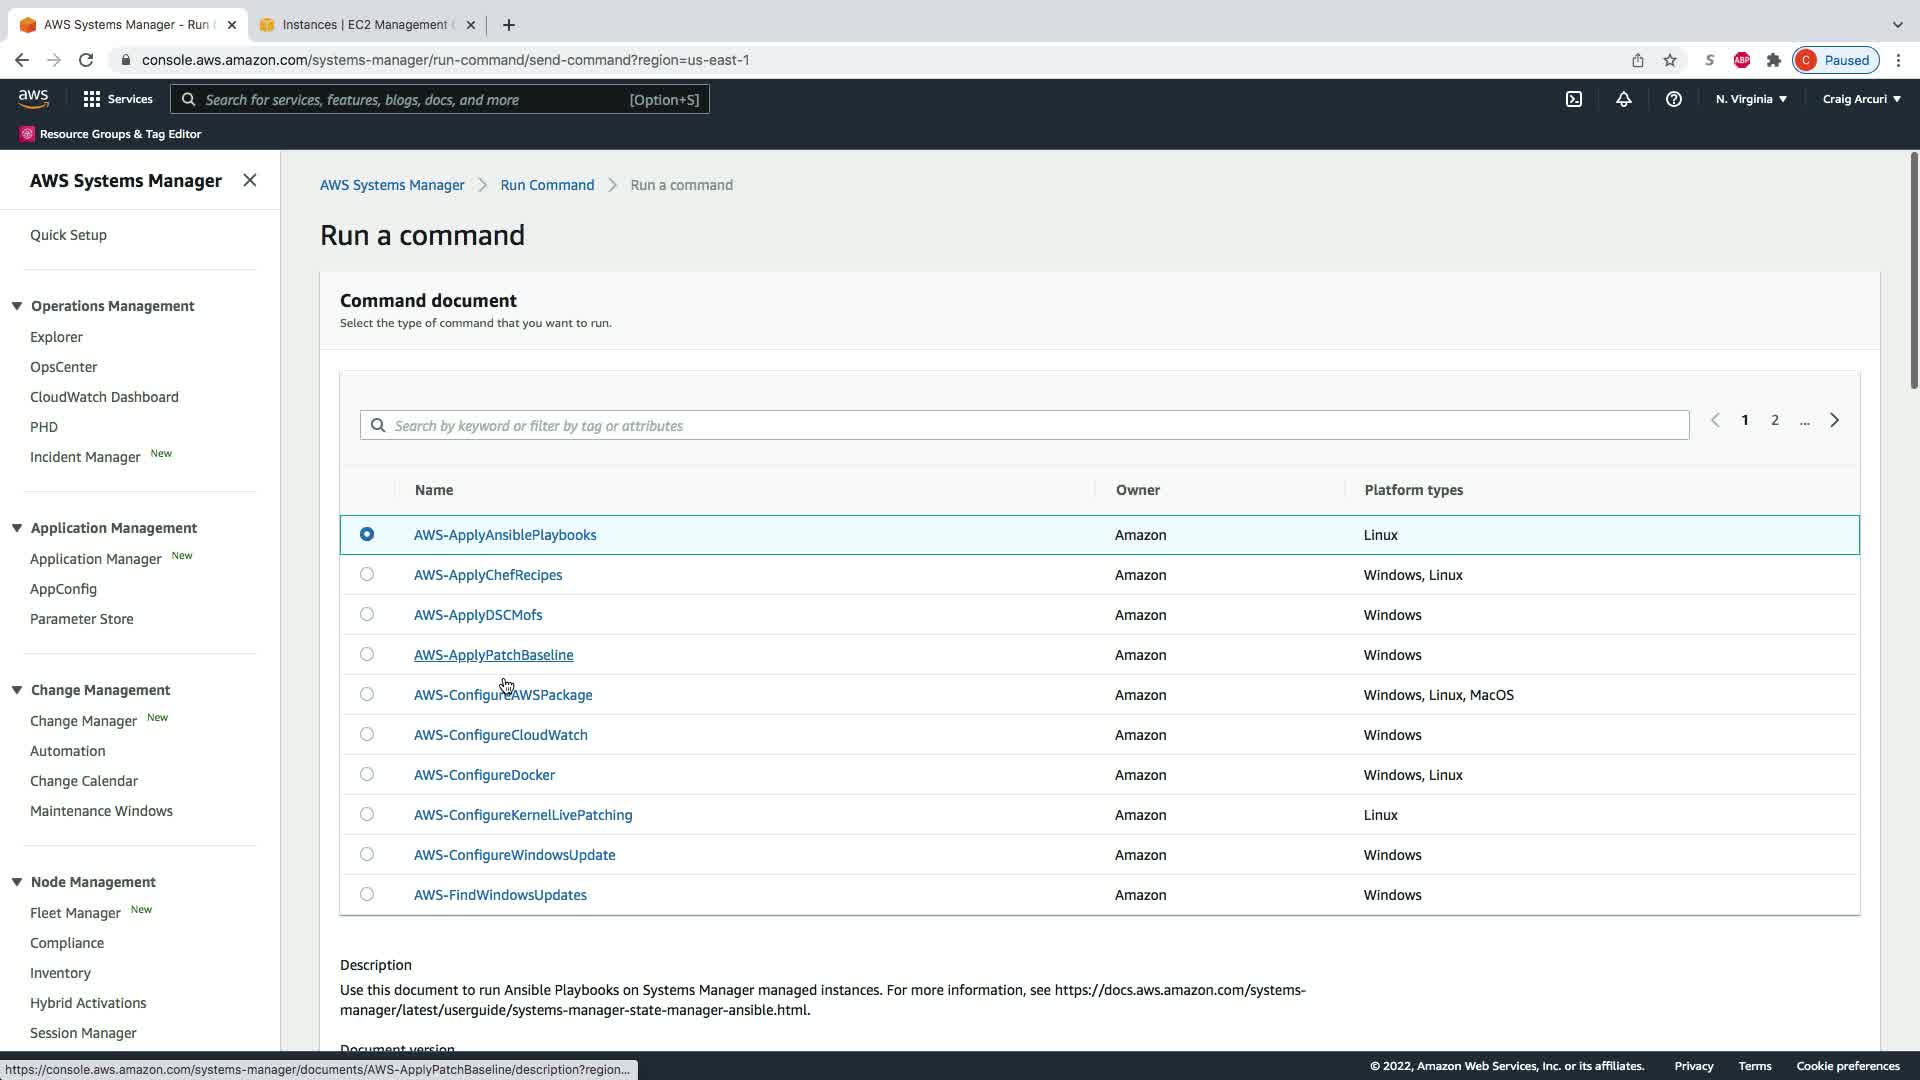The image size is (1920, 1080).
Task: Choose the AWS-FindWindowsUpdates radio option
Action: (x=367, y=894)
